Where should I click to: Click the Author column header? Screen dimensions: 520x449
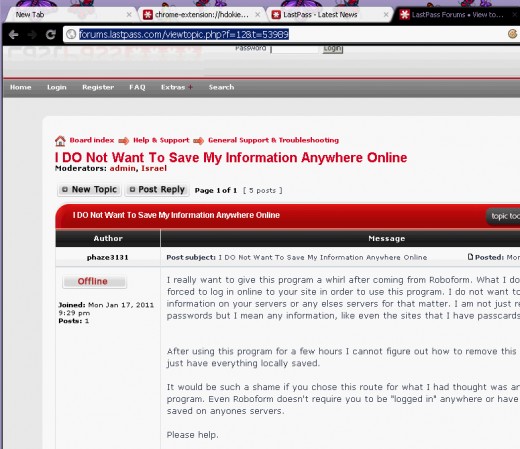(108, 238)
